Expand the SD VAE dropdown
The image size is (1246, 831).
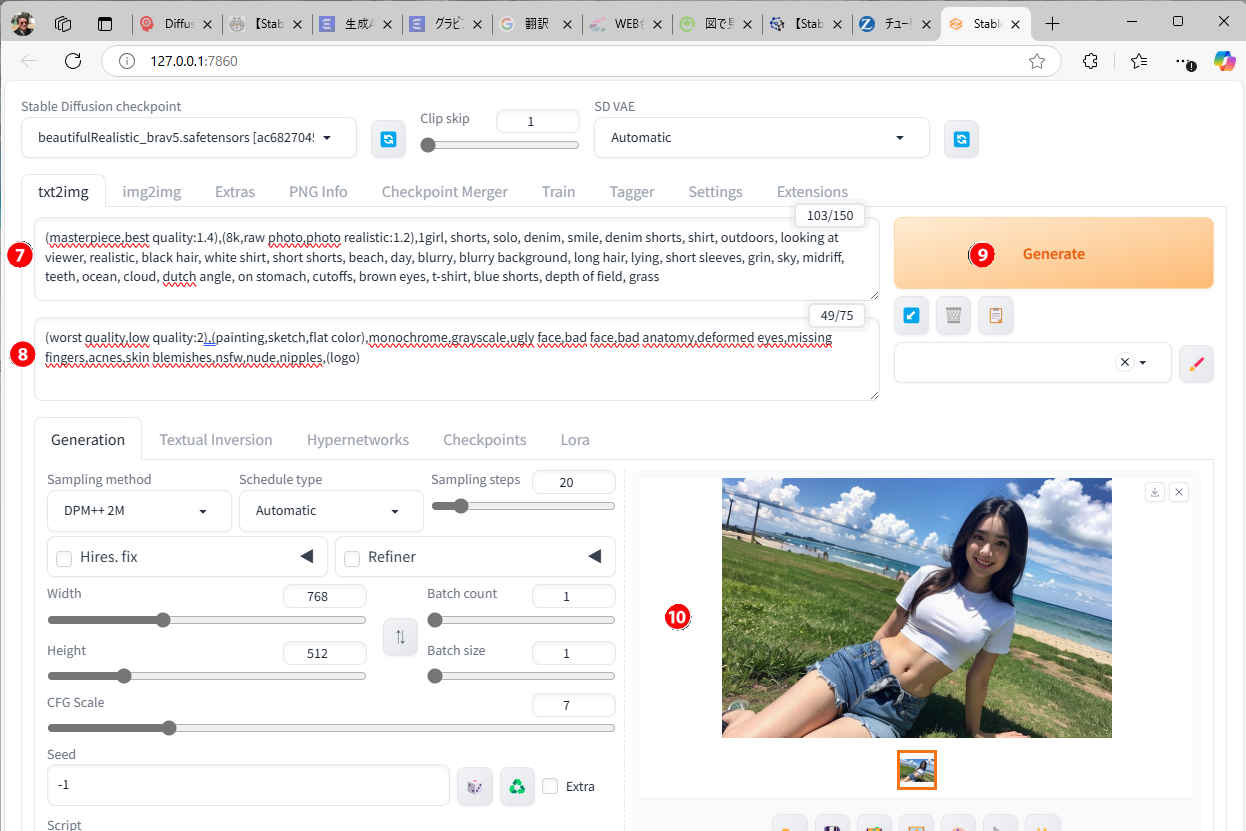(761, 138)
